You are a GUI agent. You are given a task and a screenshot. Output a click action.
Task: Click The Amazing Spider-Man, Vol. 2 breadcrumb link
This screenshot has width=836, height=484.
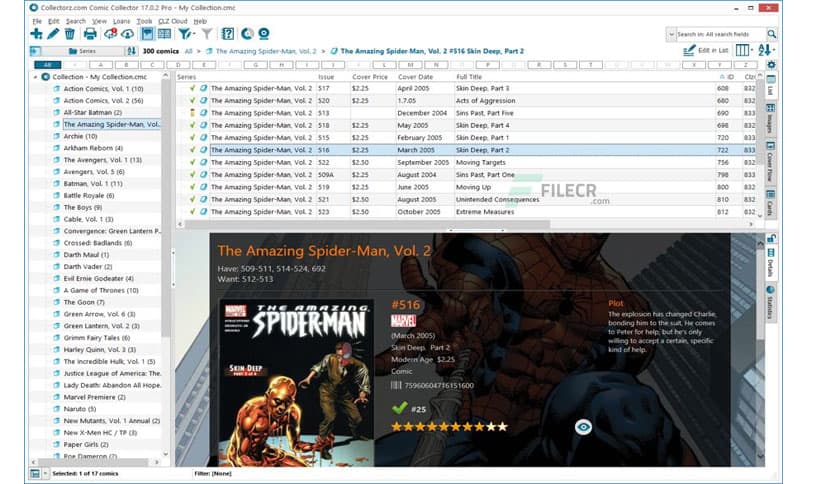point(266,51)
